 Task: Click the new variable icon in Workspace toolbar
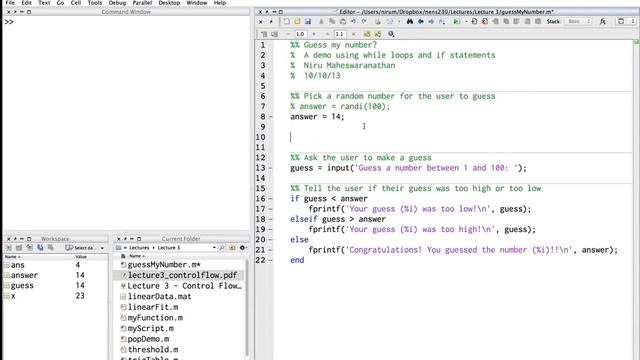pyautogui.click(x=9, y=248)
